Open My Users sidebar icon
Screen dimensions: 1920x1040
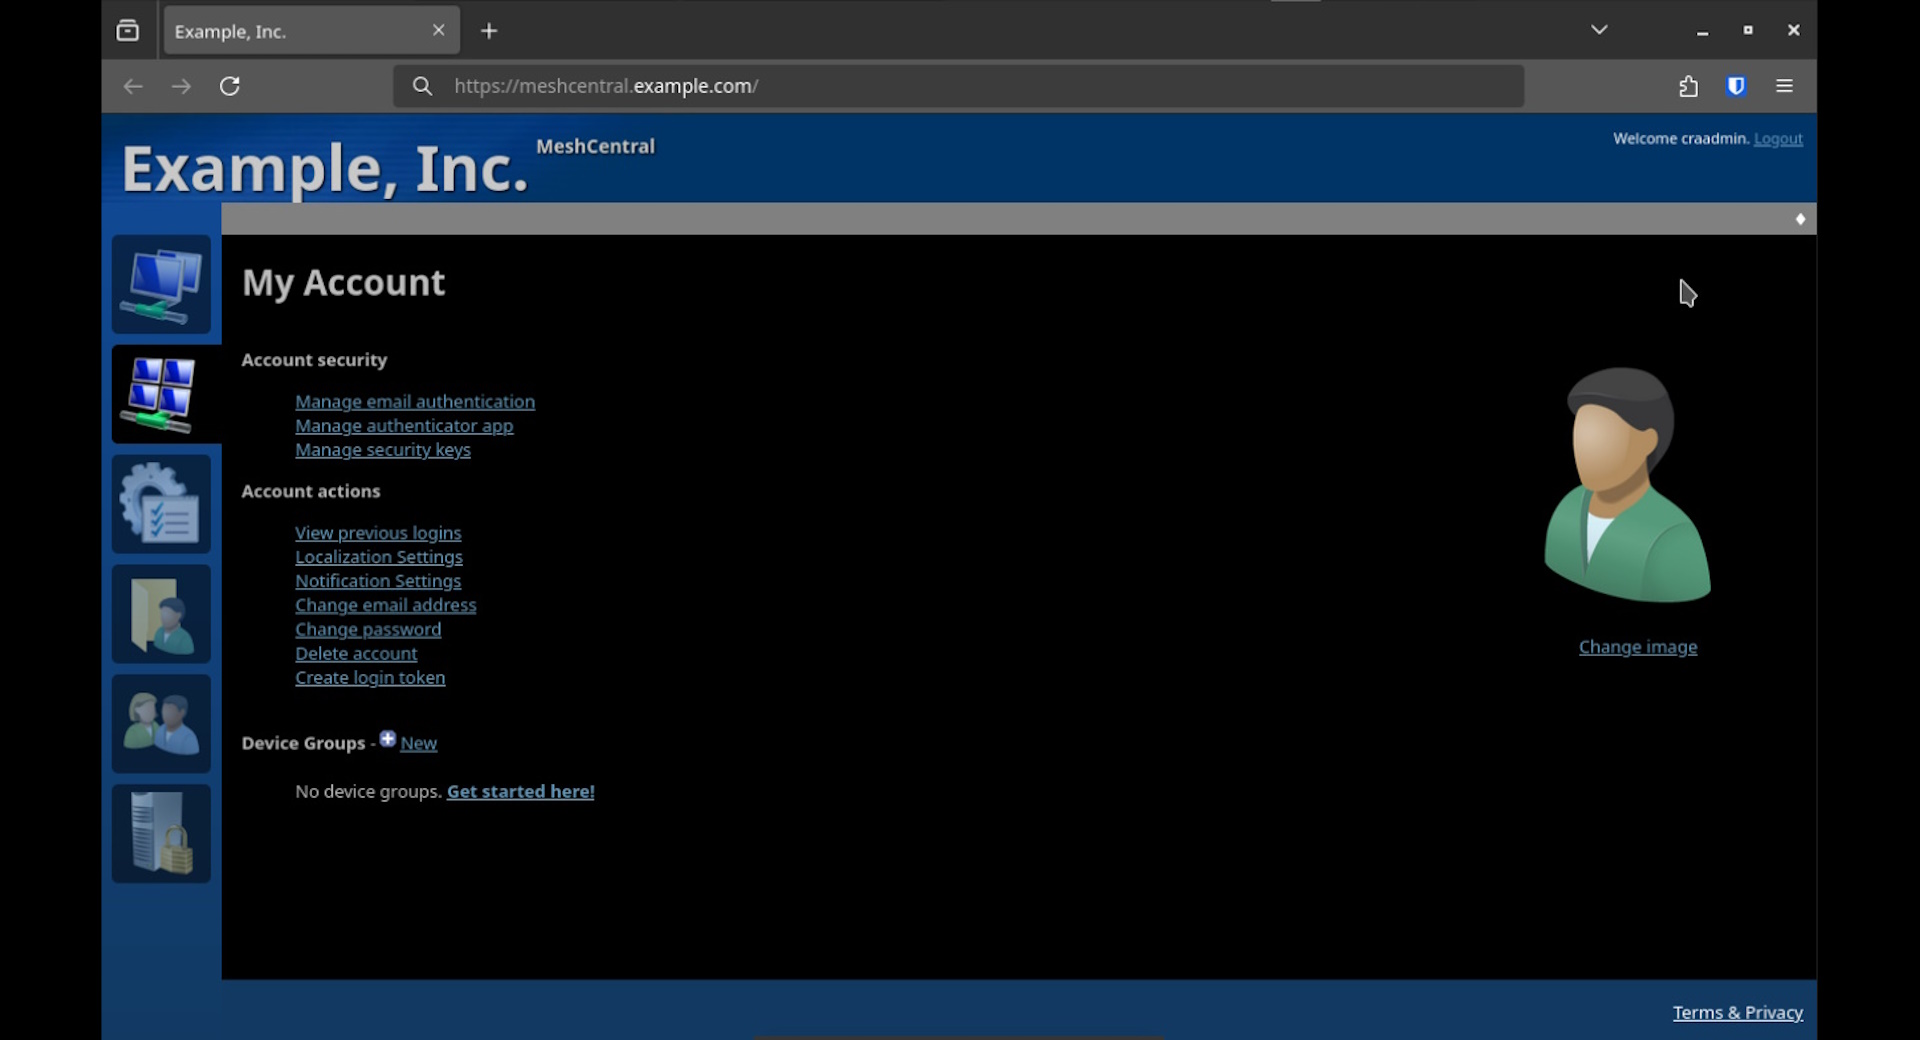(161, 724)
